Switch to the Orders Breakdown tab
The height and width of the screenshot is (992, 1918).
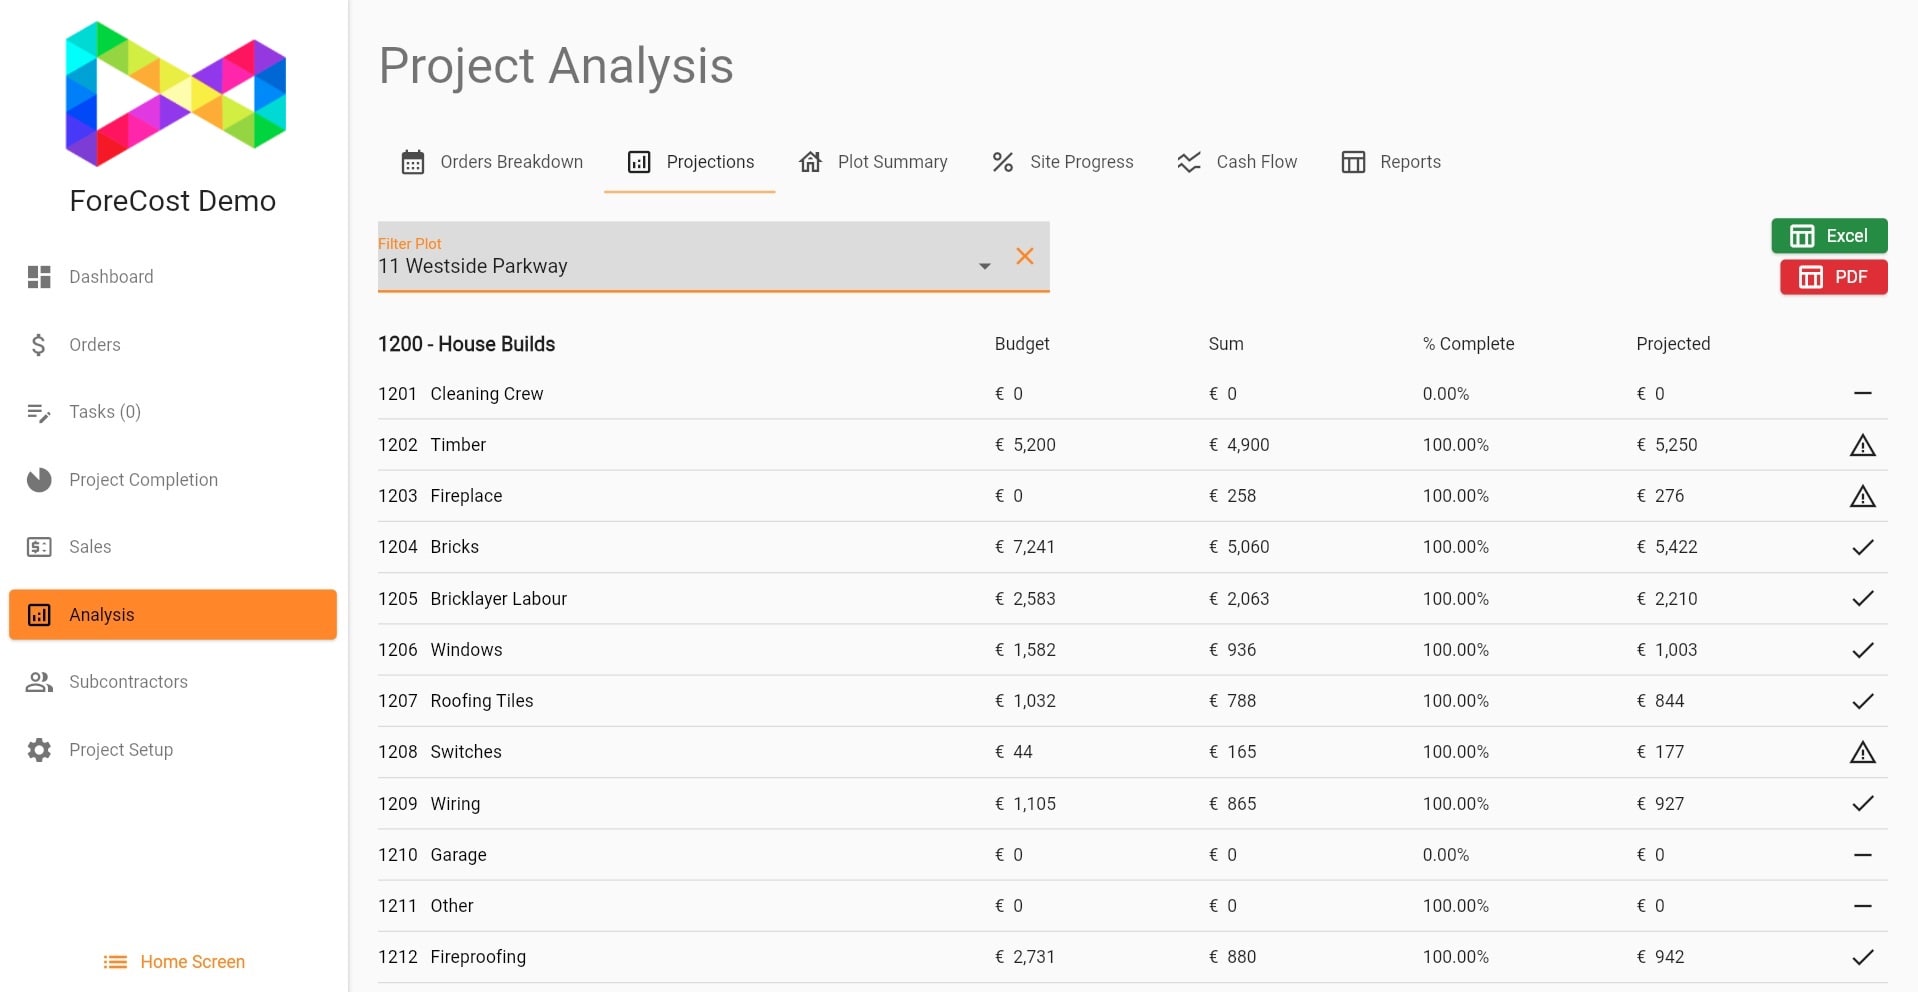(x=492, y=162)
